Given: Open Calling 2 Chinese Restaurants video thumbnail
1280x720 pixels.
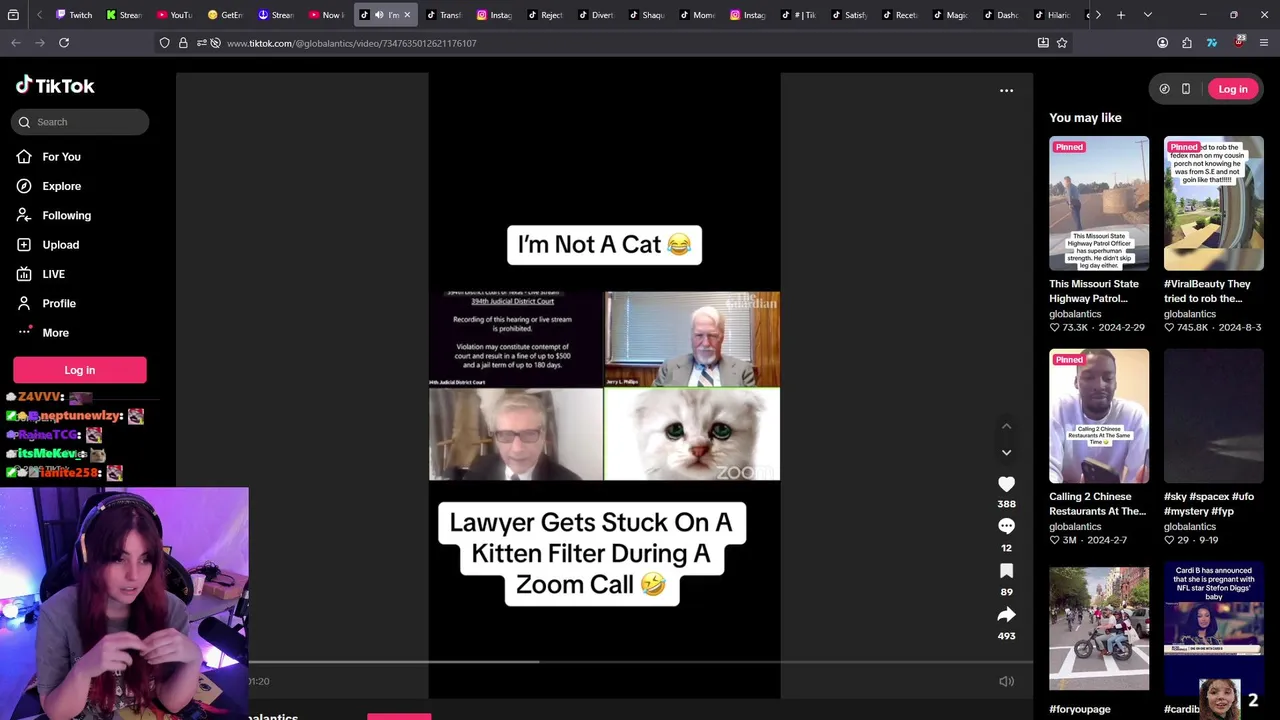Looking at the screenshot, I should 1099,416.
